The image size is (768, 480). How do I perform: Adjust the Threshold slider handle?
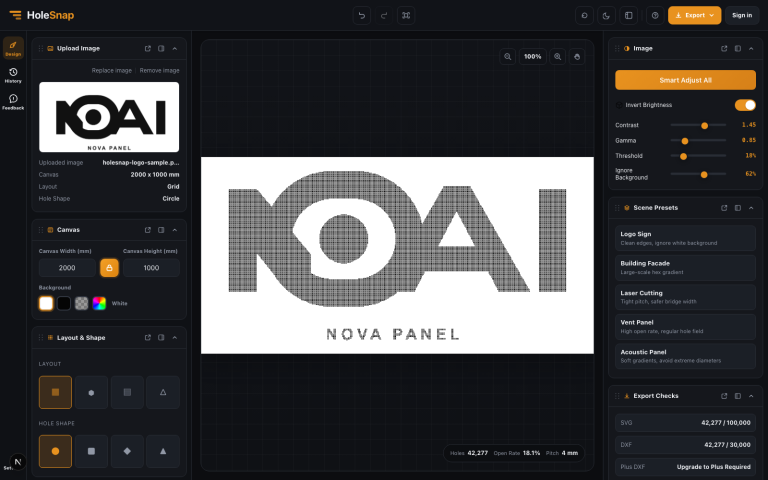pyautogui.click(x=683, y=156)
